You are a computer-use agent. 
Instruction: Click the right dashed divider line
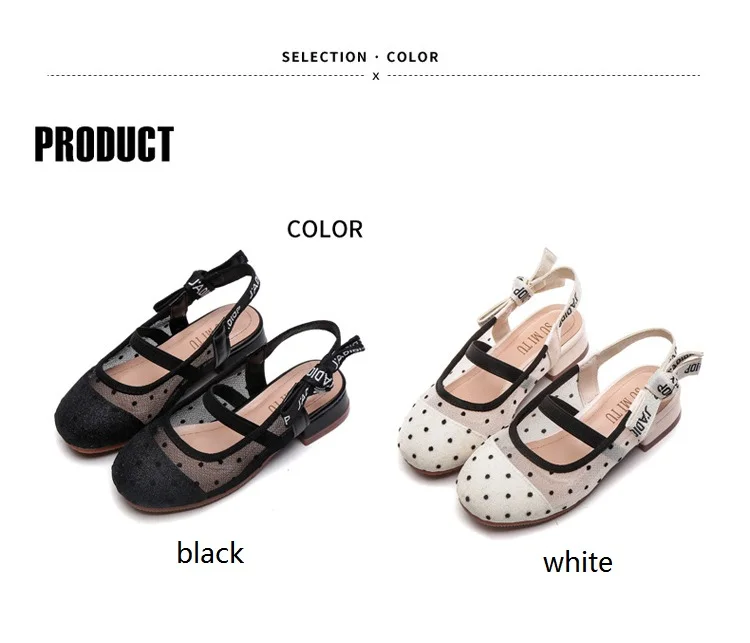(x=543, y=76)
